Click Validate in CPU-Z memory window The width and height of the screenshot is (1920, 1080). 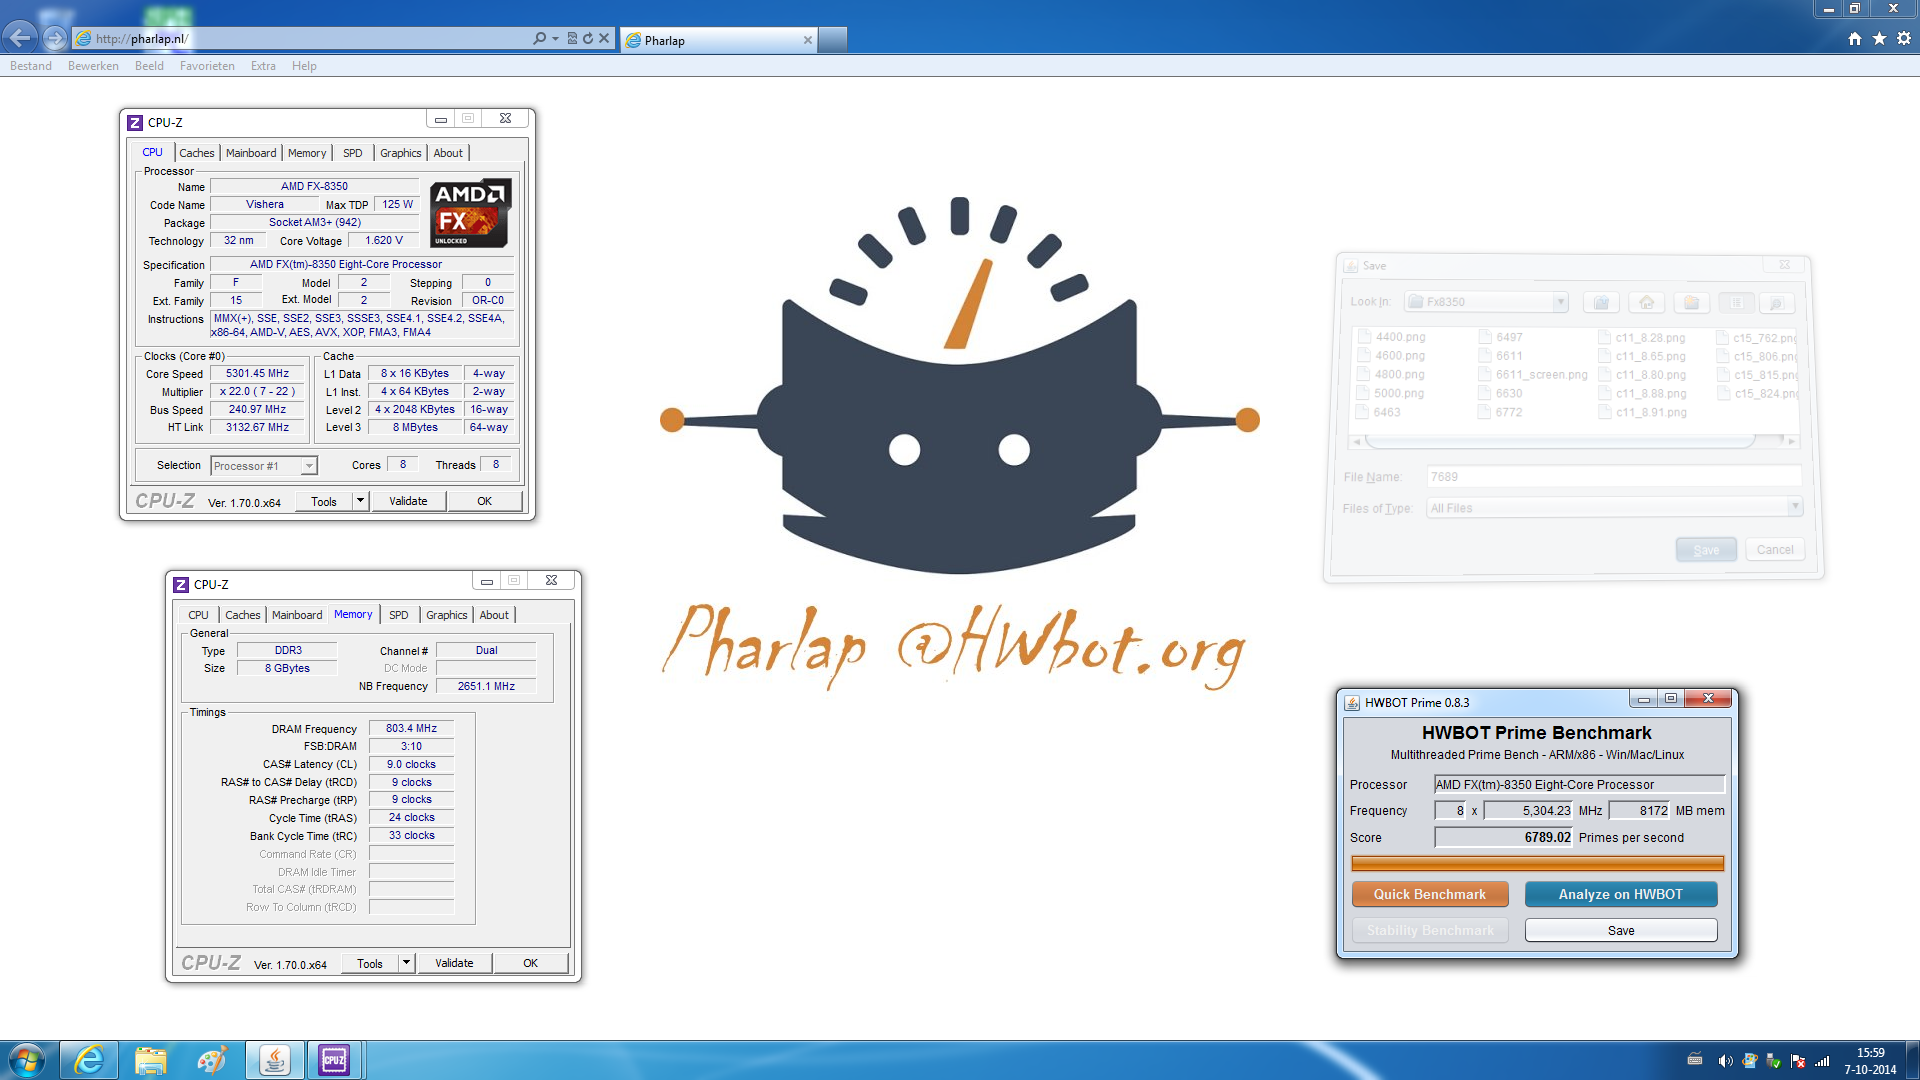(x=454, y=964)
